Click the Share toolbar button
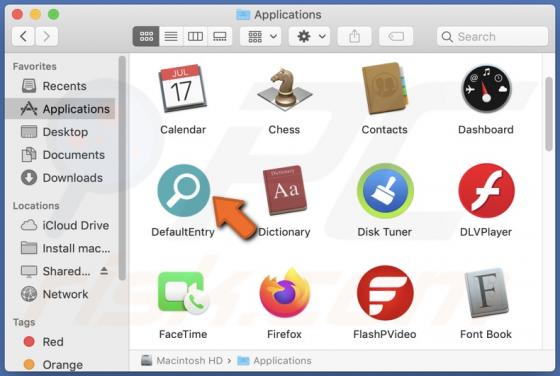The width and height of the screenshot is (560, 376). point(354,36)
